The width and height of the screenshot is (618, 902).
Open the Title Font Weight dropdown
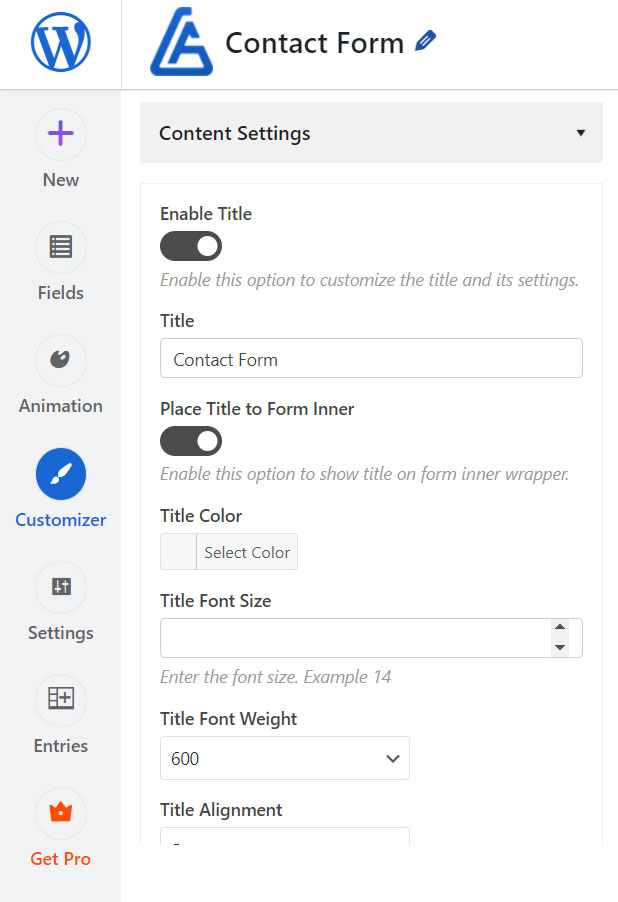coord(285,758)
